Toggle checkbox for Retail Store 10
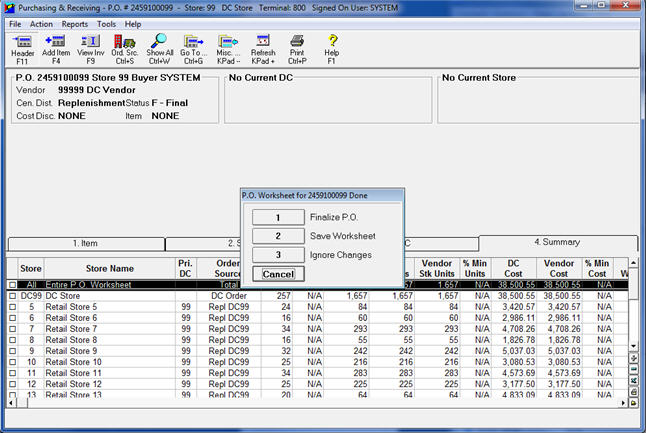This screenshot has height=433, width=646. [12, 361]
